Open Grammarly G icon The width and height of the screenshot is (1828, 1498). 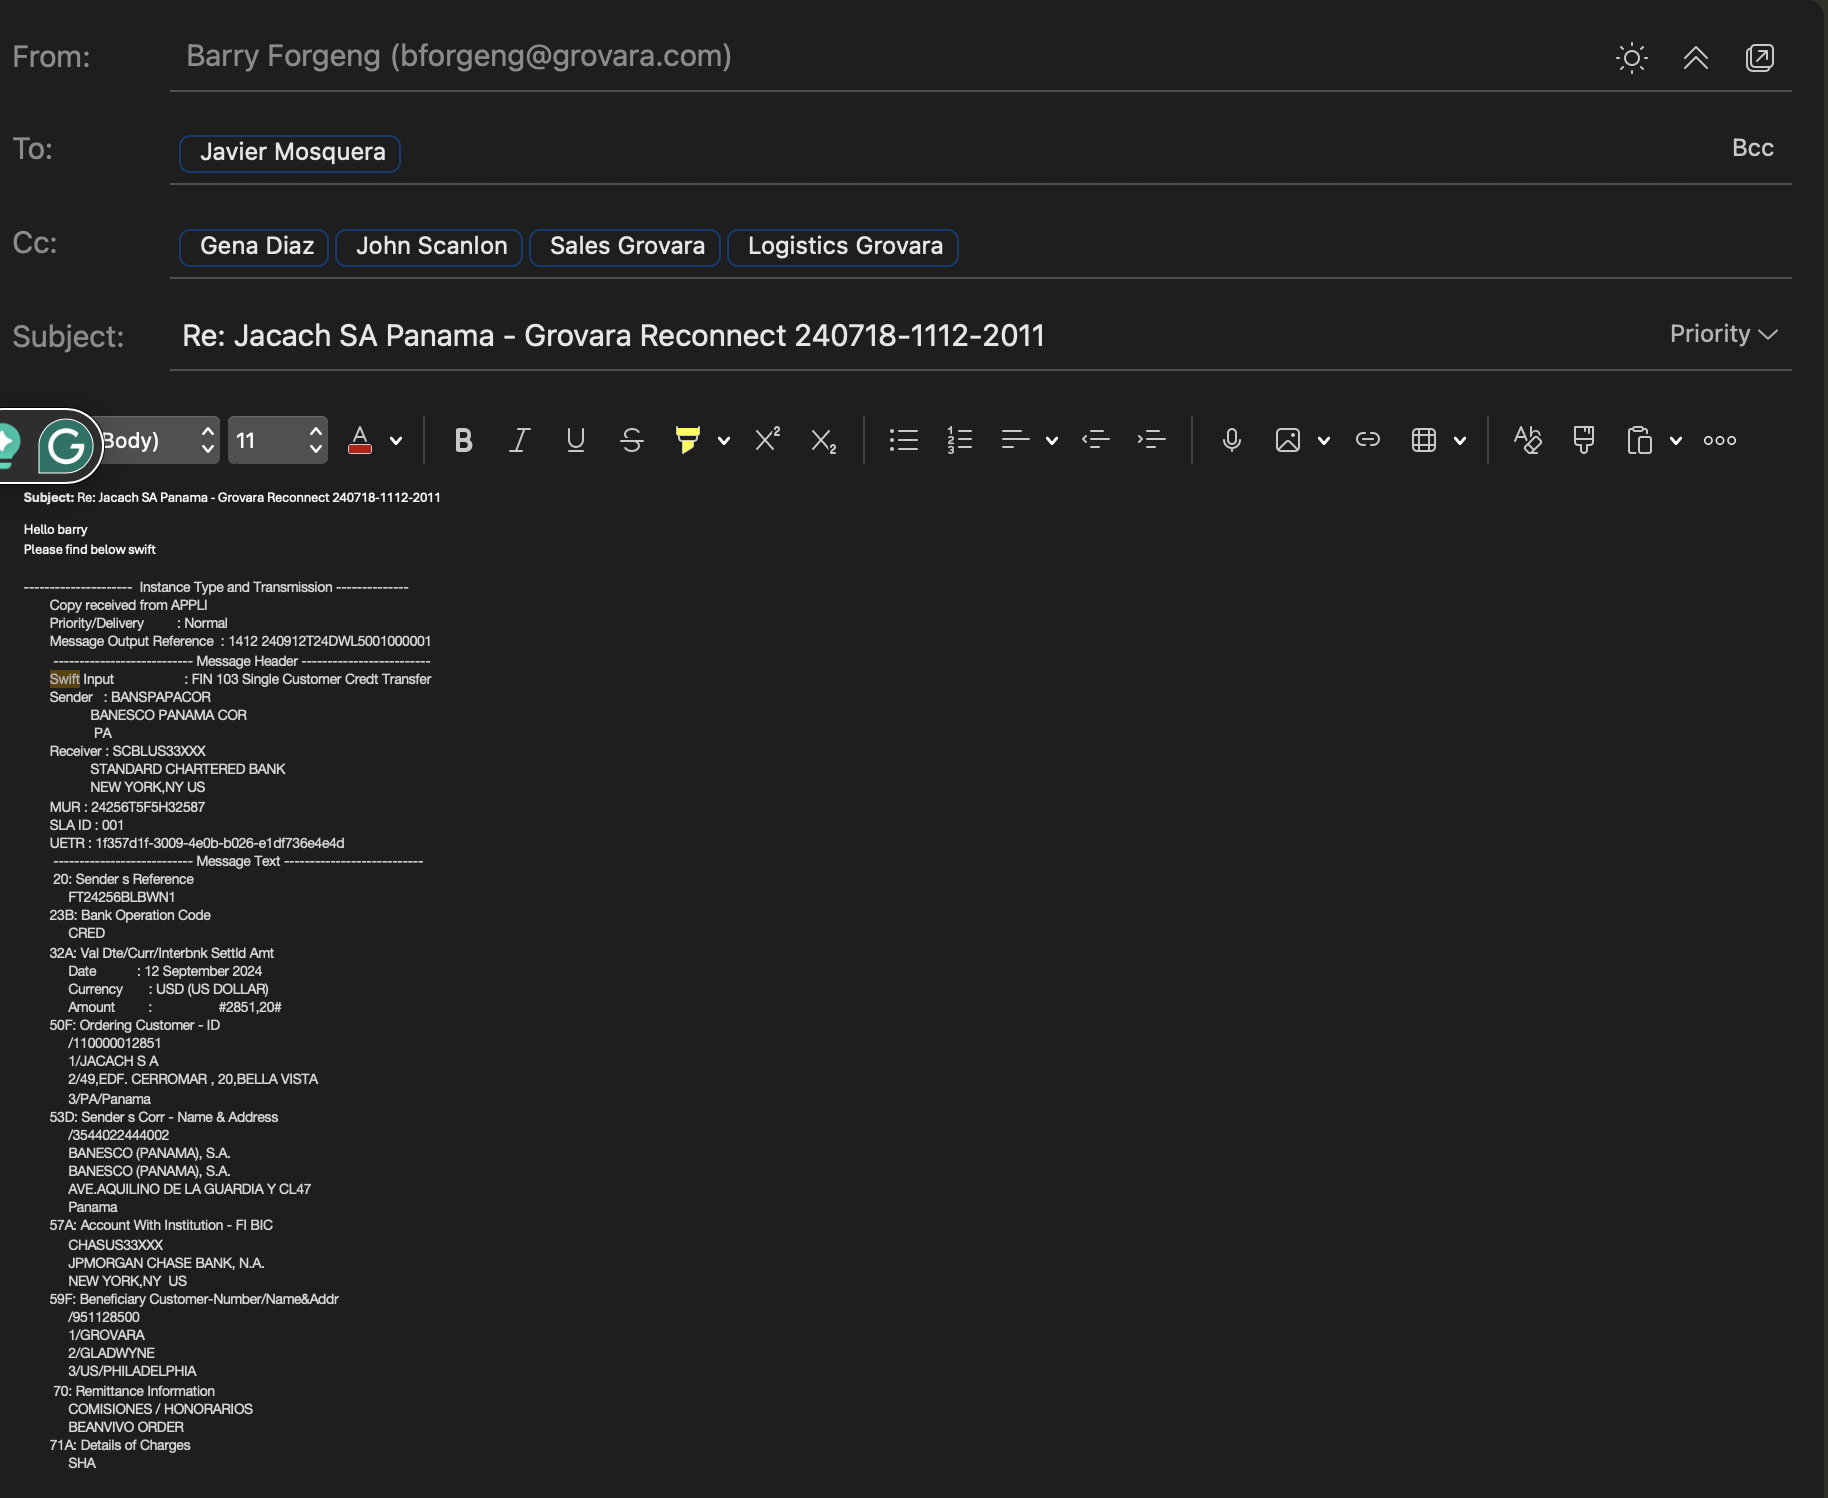(x=66, y=446)
